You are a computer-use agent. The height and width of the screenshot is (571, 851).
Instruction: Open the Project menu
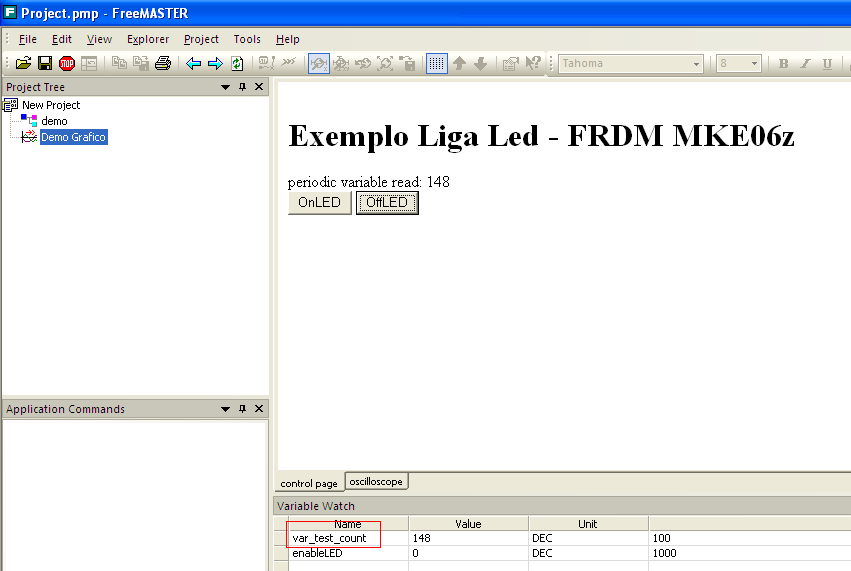click(201, 39)
